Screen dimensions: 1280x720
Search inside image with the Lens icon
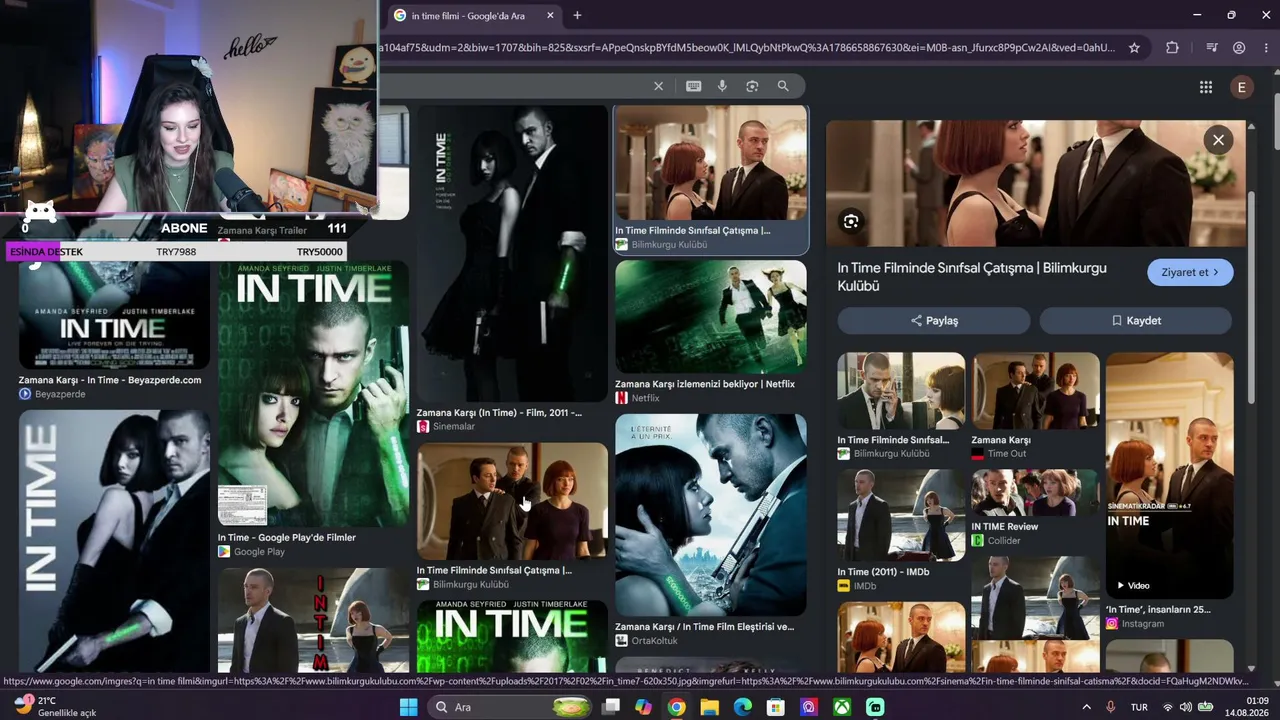851,222
